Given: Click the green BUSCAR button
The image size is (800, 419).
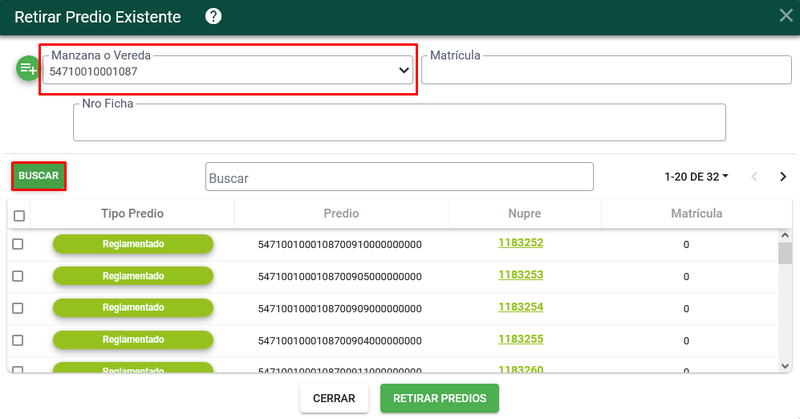Looking at the screenshot, I should point(39,176).
